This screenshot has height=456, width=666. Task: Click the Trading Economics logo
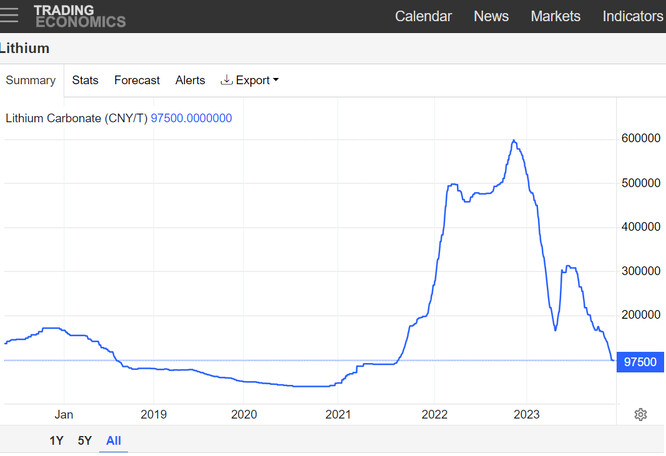click(80, 16)
